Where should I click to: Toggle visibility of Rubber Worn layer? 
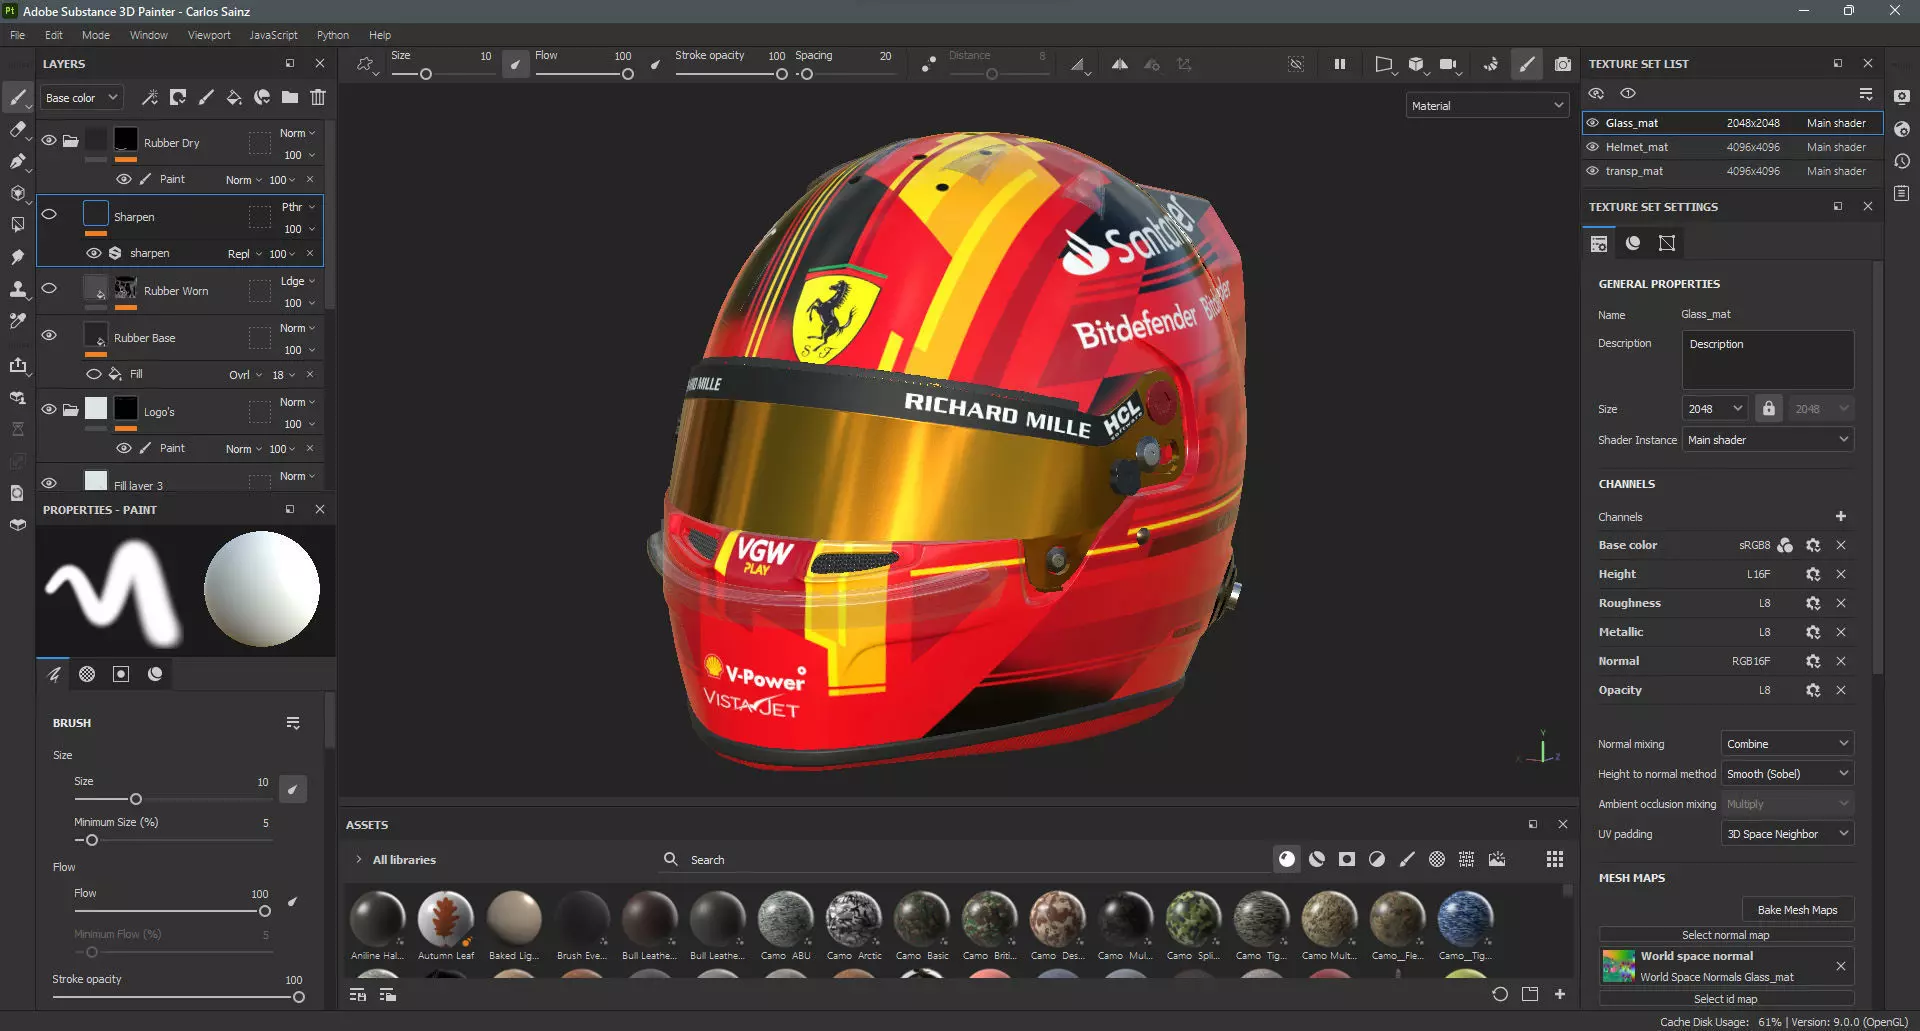49,288
